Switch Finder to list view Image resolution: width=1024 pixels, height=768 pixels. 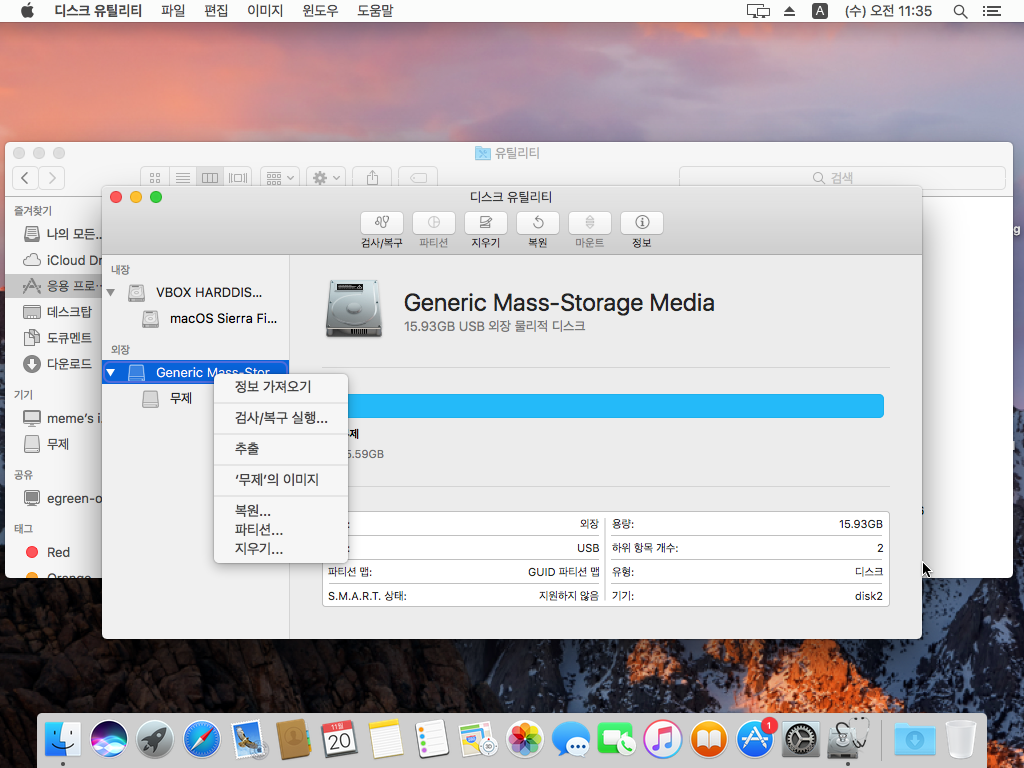pos(183,178)
